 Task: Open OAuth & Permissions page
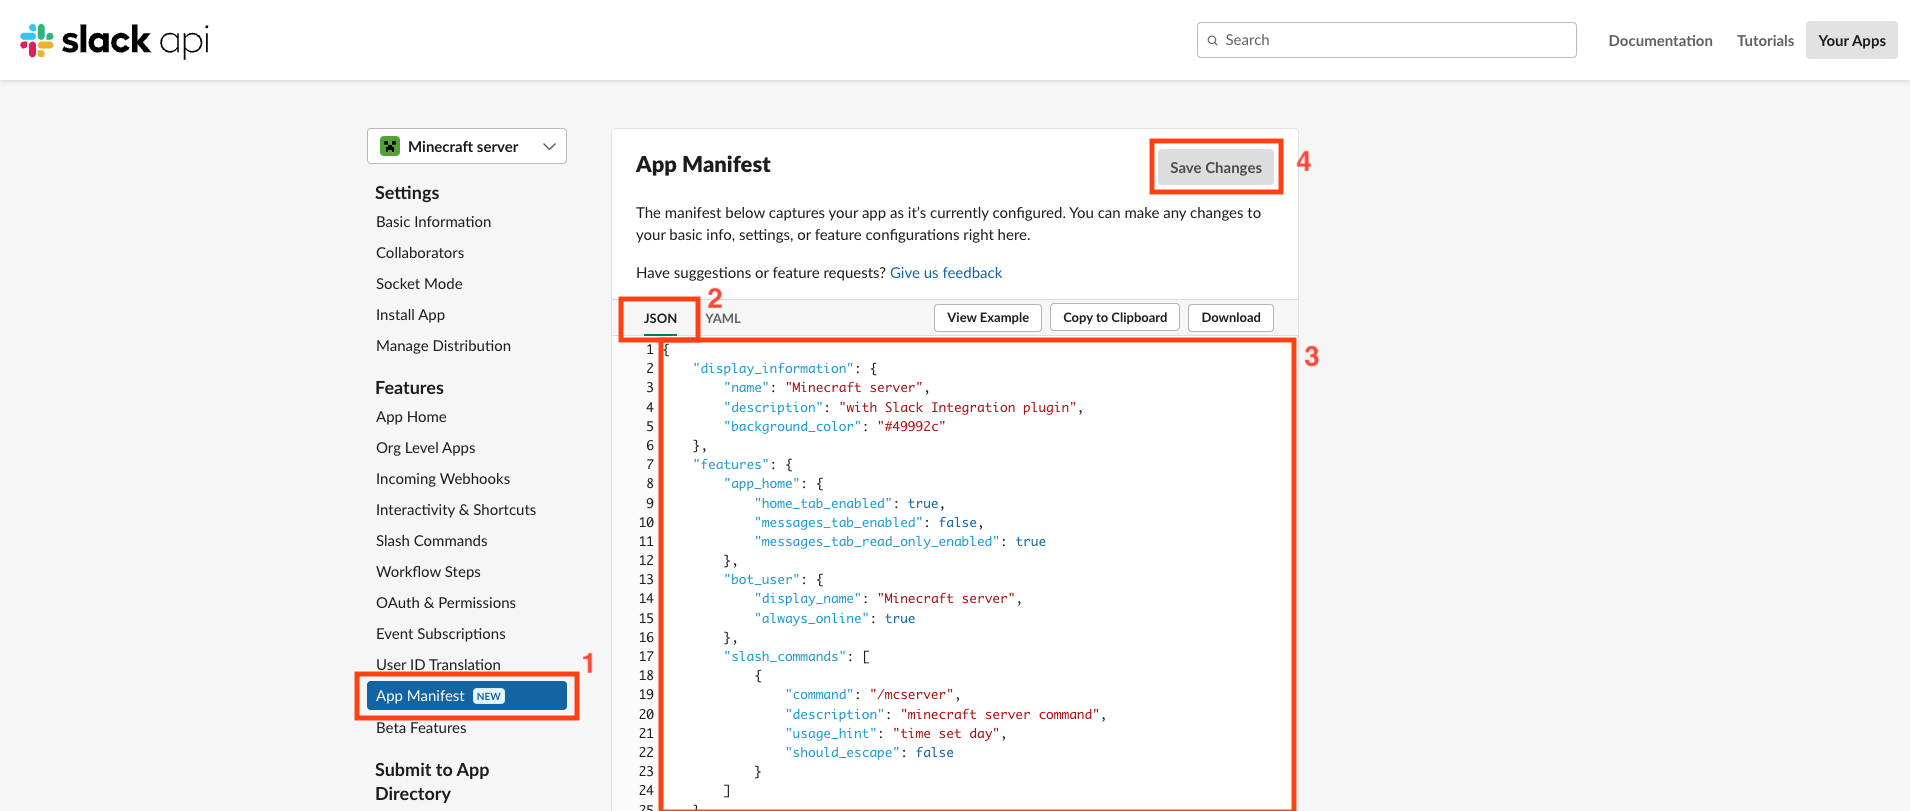(446, 603)
